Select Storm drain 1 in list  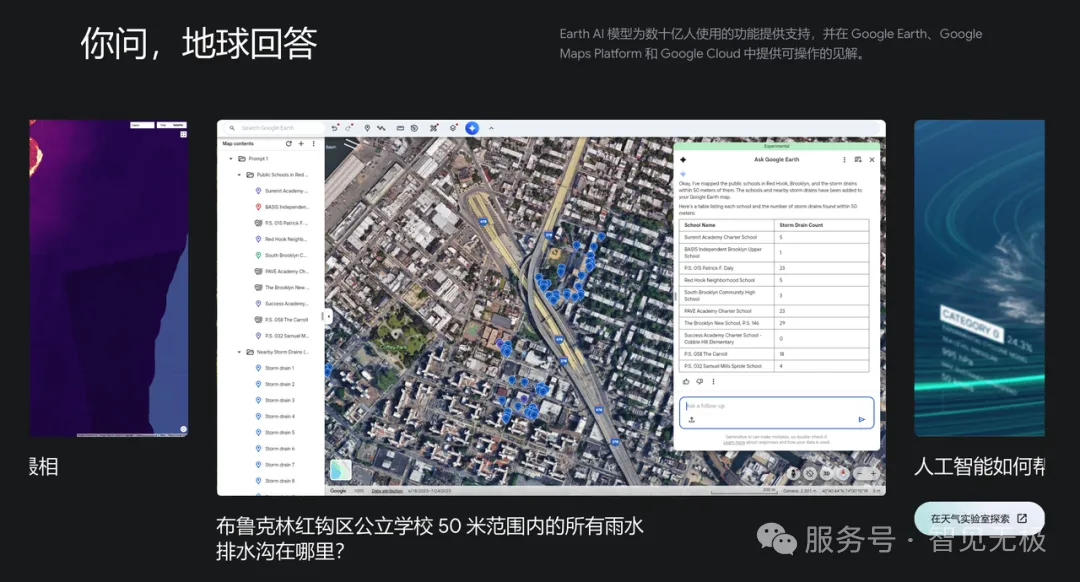[x=271, y=368]
